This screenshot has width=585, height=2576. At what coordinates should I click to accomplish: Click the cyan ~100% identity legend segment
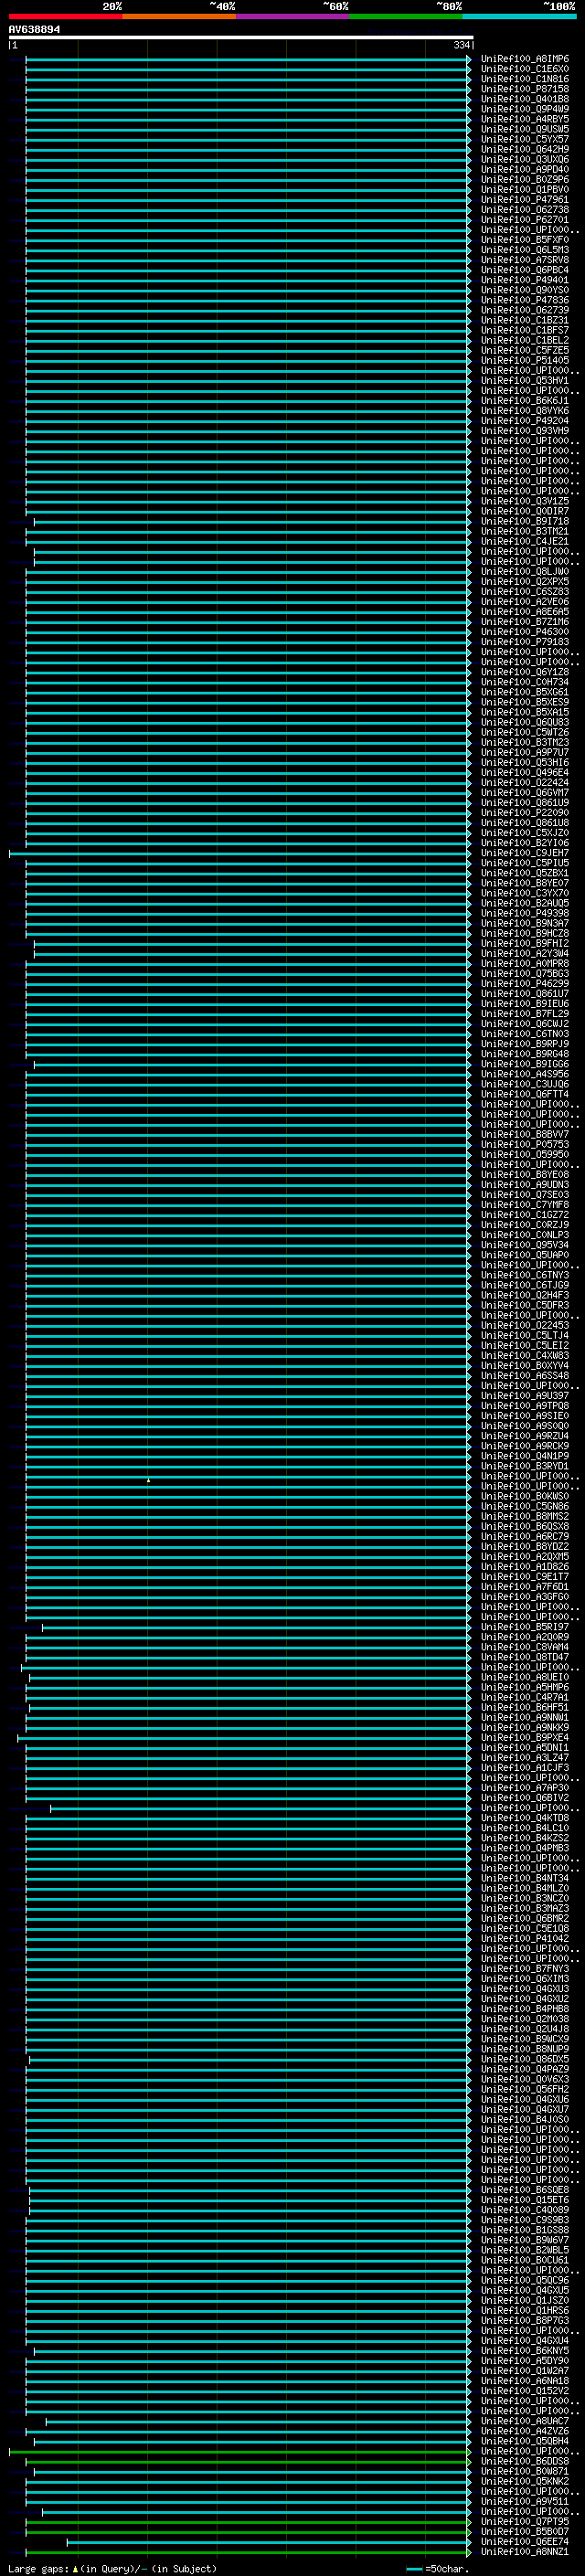(x=519, y=17)
